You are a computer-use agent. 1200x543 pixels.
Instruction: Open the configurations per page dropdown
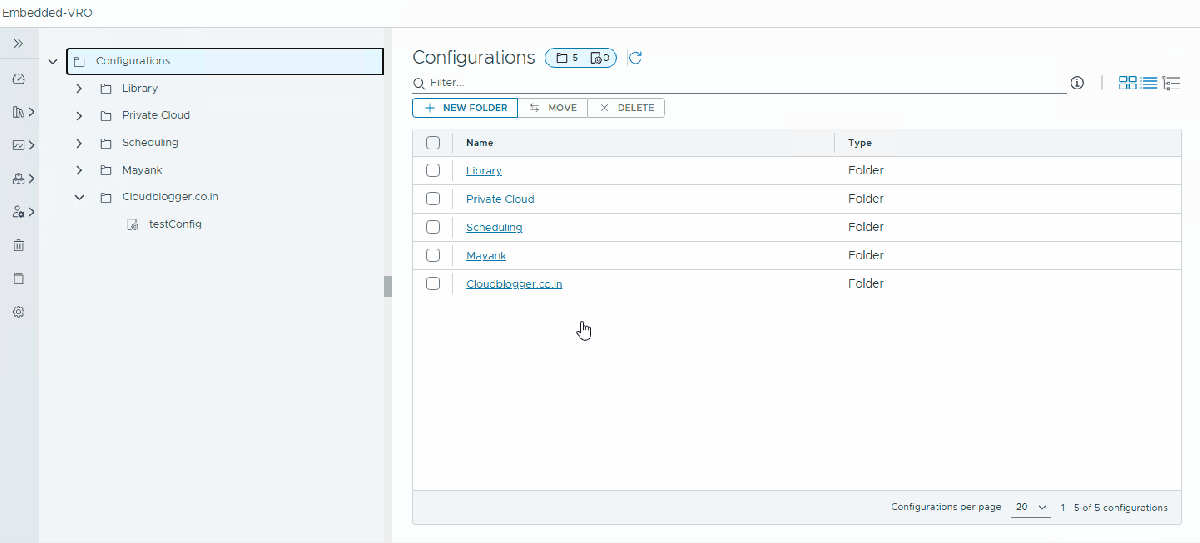(x=1031, y=507)
